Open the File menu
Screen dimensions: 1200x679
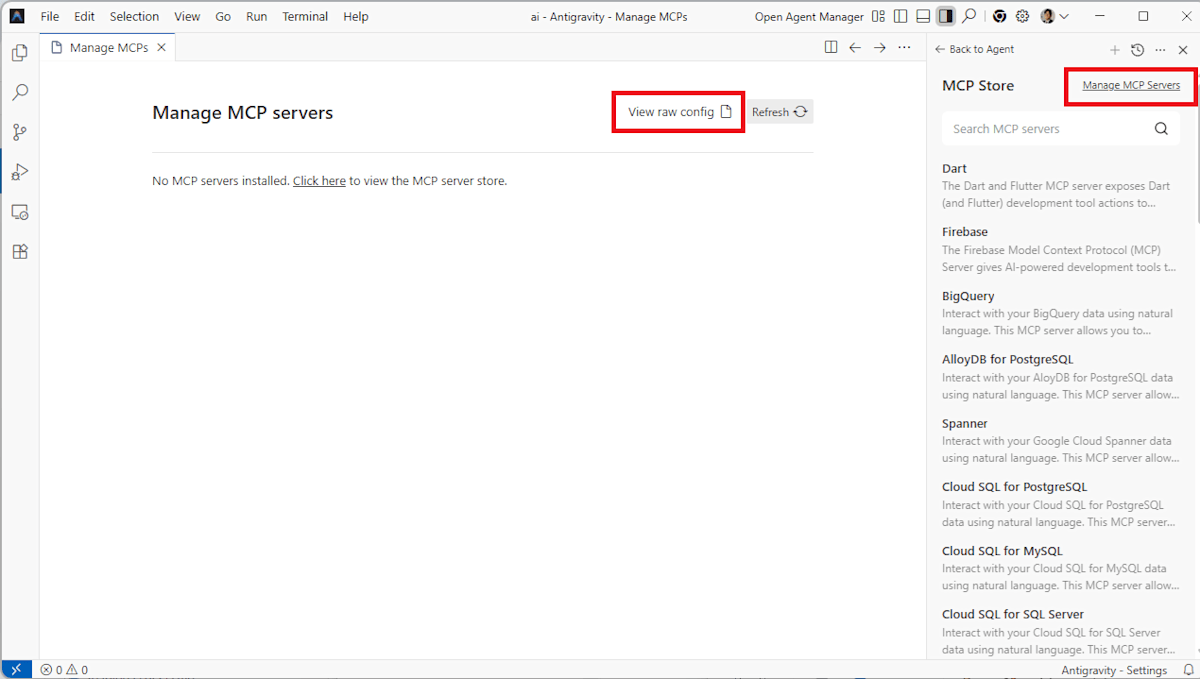click(50, 16)
